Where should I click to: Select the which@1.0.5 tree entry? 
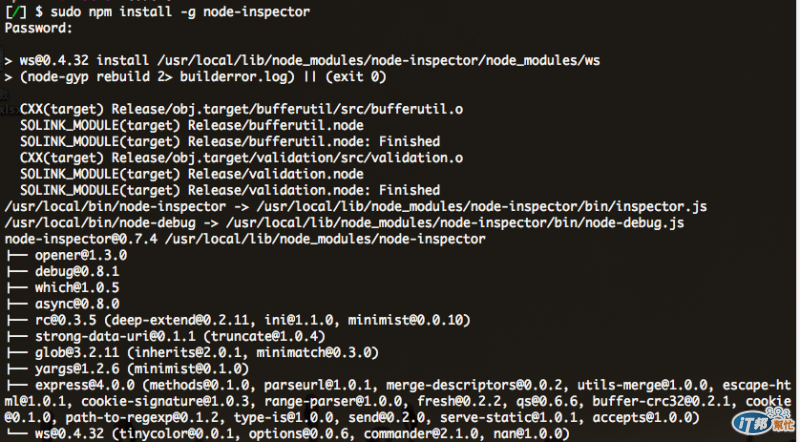77,288
